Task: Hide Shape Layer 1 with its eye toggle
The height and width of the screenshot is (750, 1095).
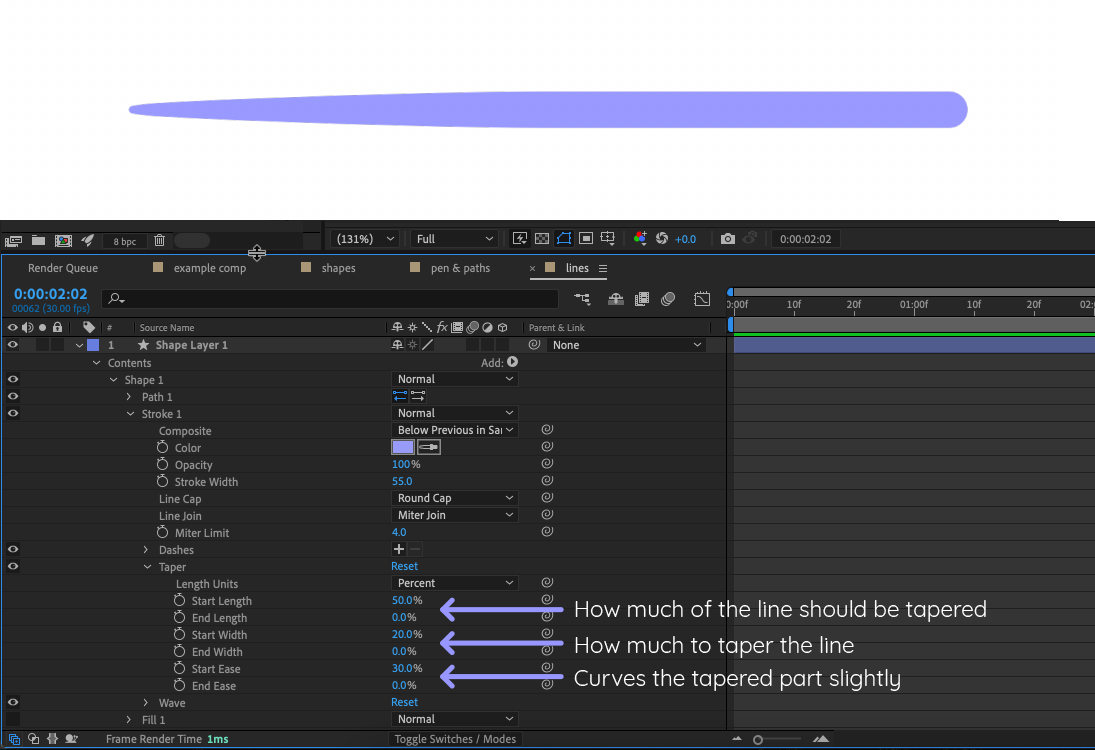Action: pyautogui.click(x=11, y=344)
